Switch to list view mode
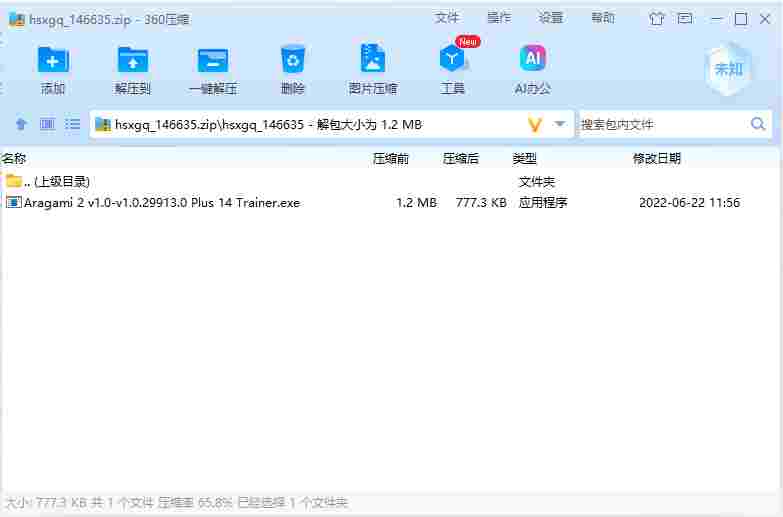783x517 pixels. point(72,124)
